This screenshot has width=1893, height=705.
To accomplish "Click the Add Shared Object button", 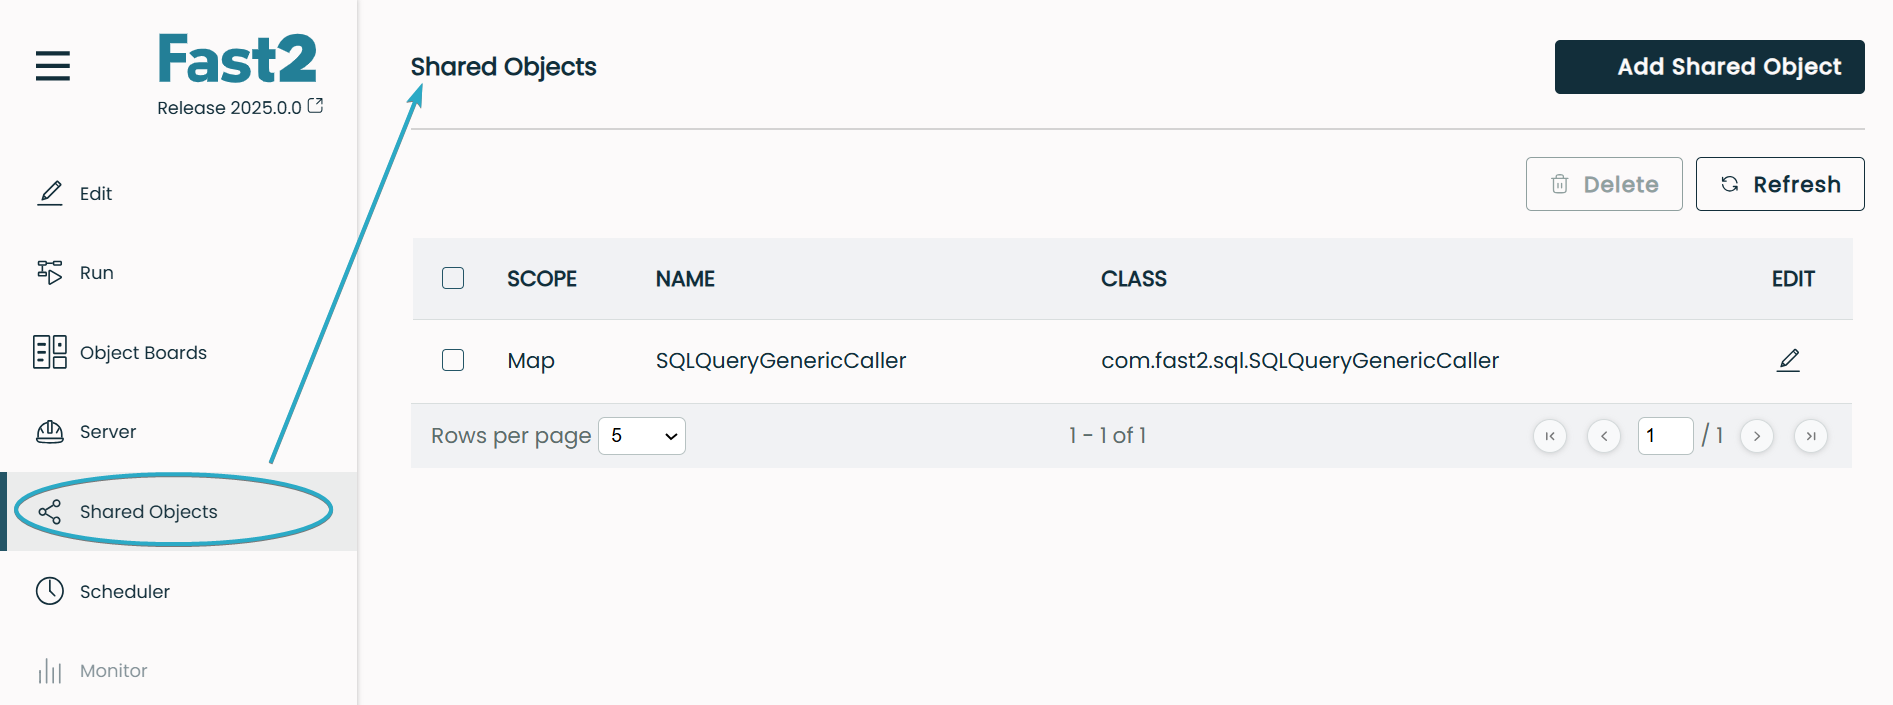I will [1709, 67].
